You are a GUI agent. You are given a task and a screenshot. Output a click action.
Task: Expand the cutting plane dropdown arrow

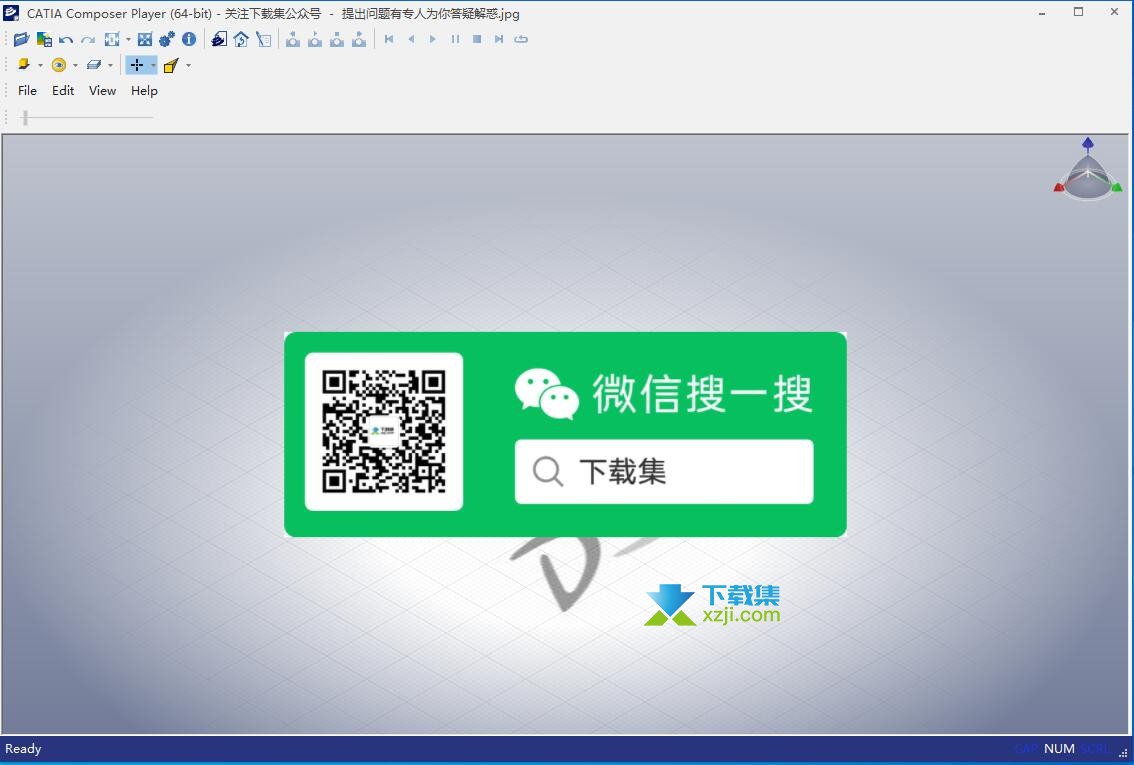point(110,66)
